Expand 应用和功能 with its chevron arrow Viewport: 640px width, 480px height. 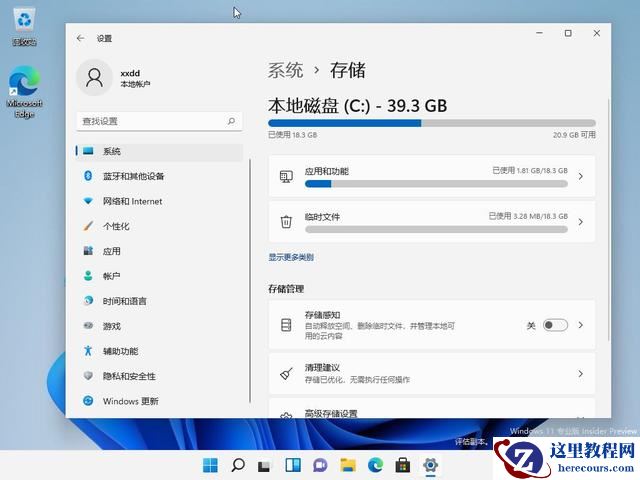(x=580, y=176)
